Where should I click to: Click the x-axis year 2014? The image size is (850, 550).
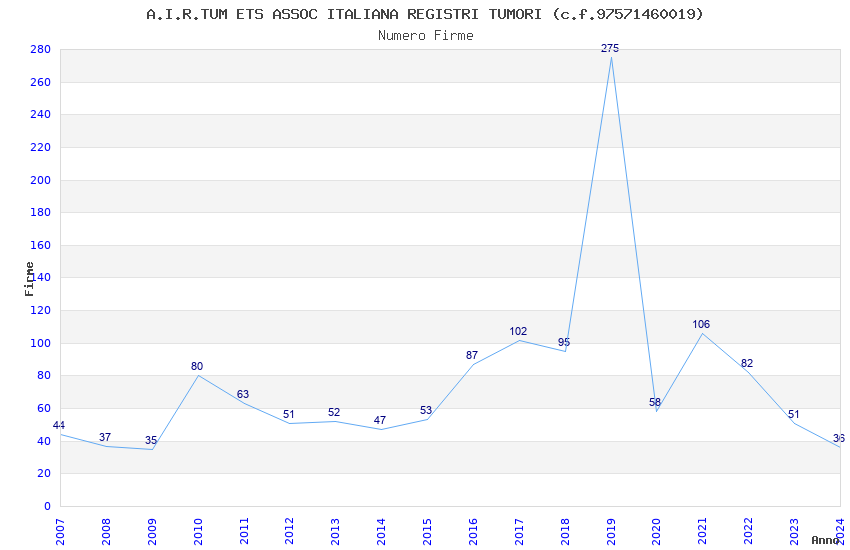coord(382,532)
